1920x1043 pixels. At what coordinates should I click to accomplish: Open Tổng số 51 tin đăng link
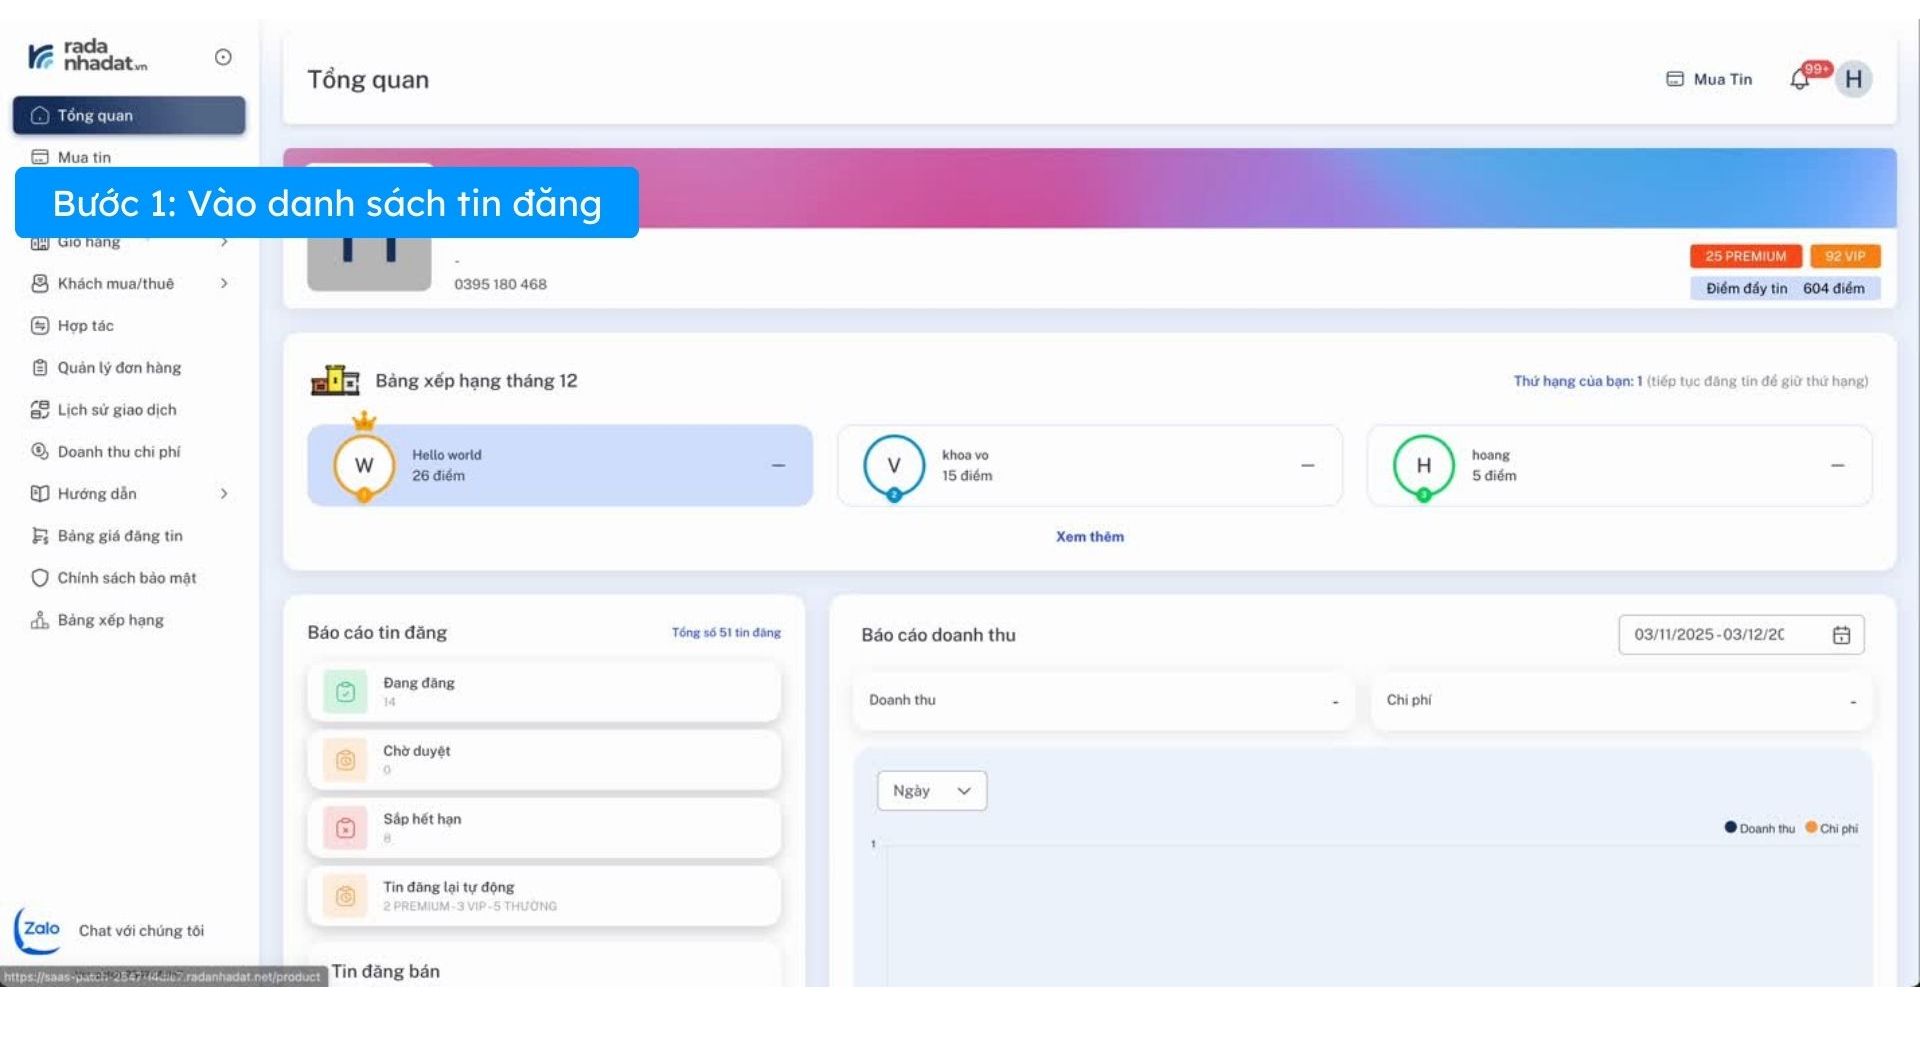[x=726, y=633]
